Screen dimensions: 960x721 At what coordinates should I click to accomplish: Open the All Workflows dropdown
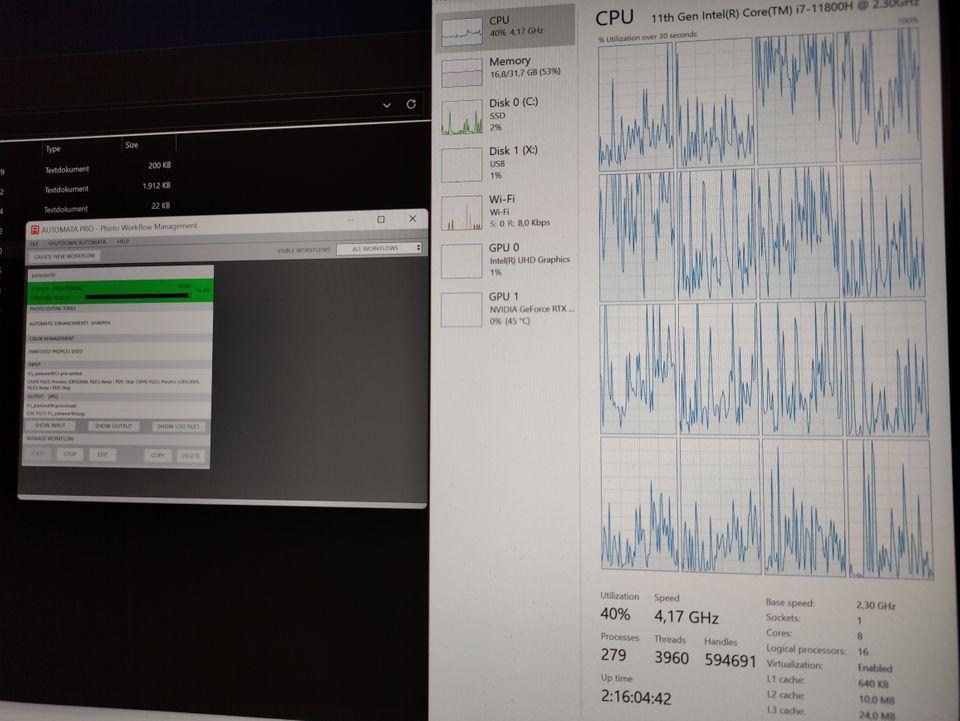click(379, 248)
